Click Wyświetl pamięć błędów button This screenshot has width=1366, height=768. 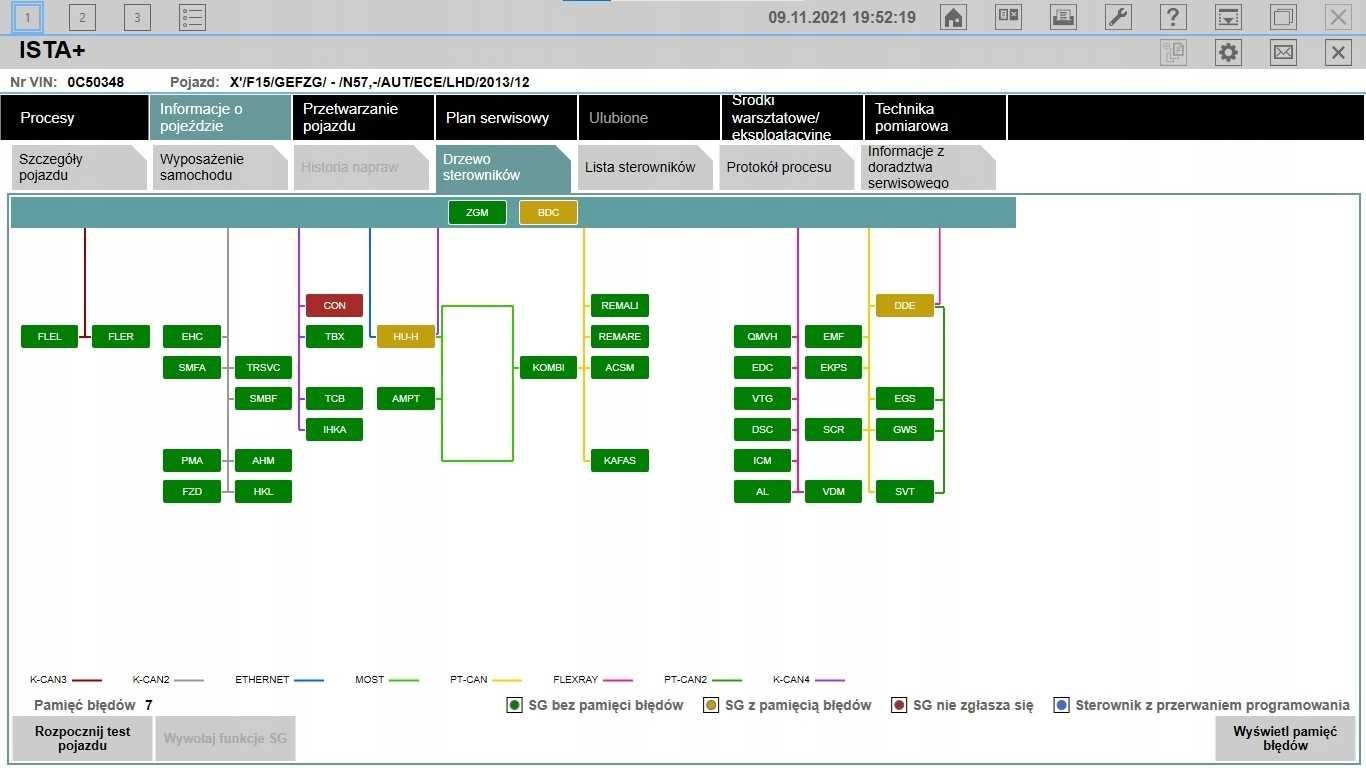coord(1285,739)
